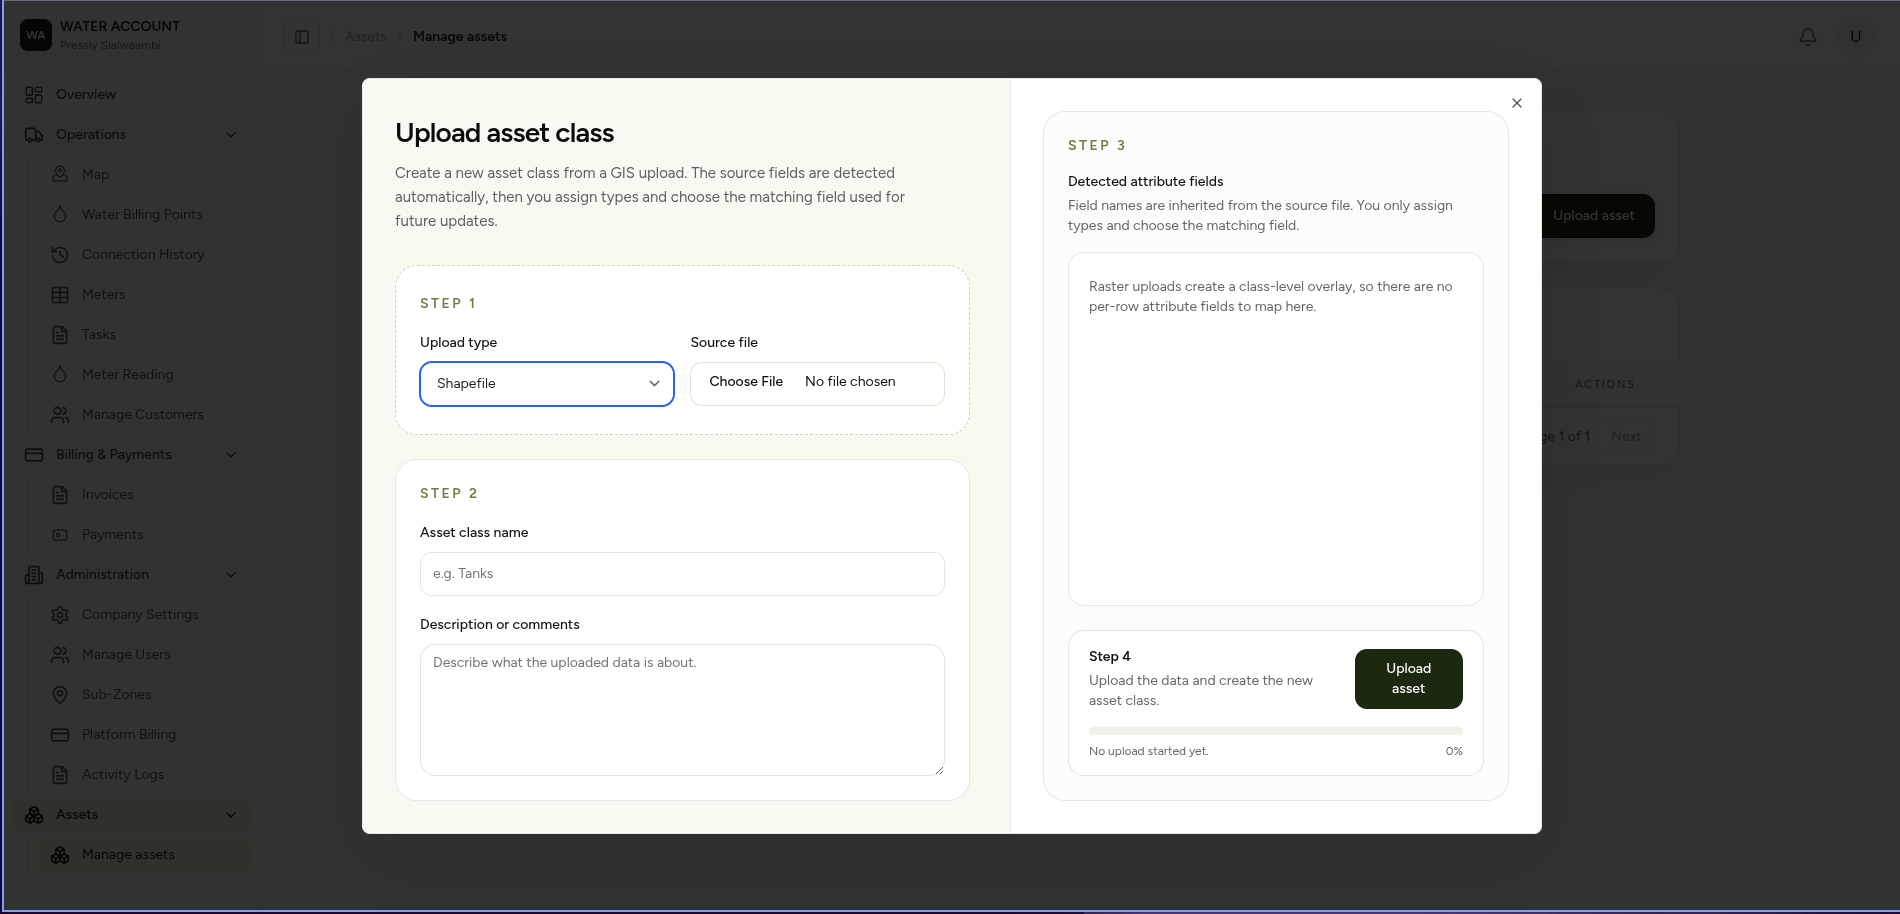Click the WA logo in the sidebar header
The image size is (1900, 914).
tap(36, 35)
